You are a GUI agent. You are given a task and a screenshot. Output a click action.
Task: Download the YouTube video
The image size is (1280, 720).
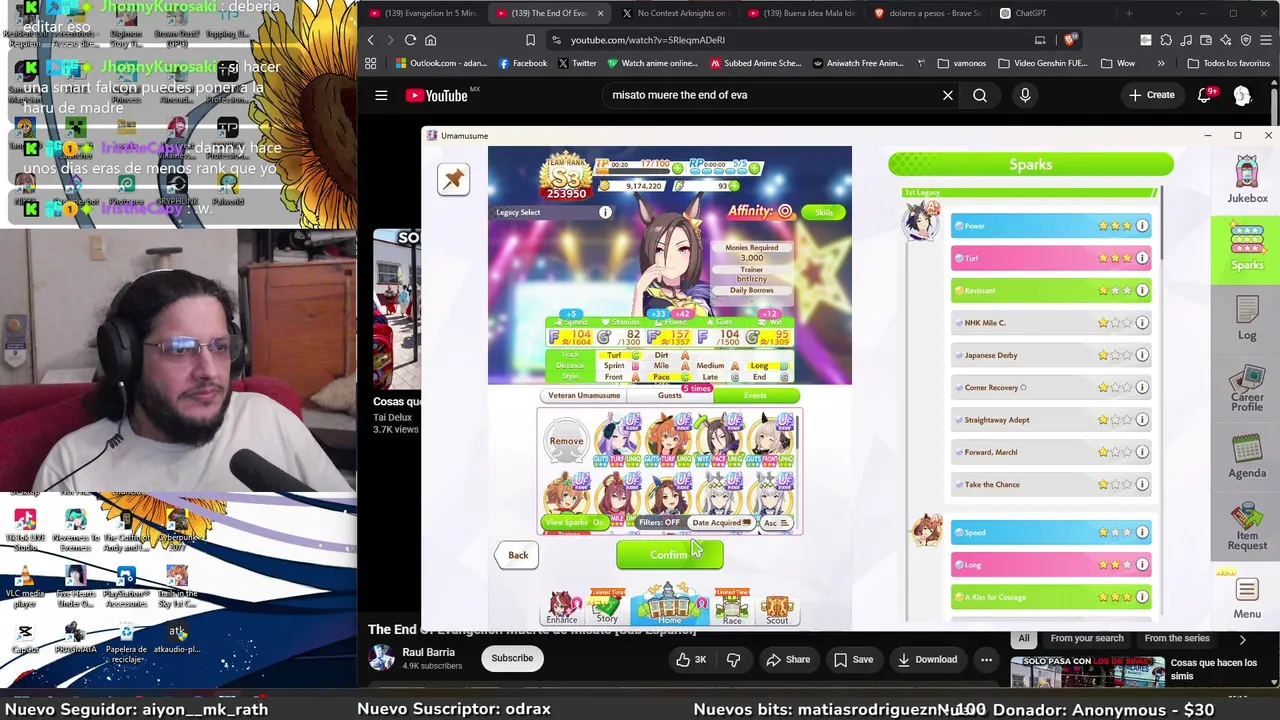point(927,659)
